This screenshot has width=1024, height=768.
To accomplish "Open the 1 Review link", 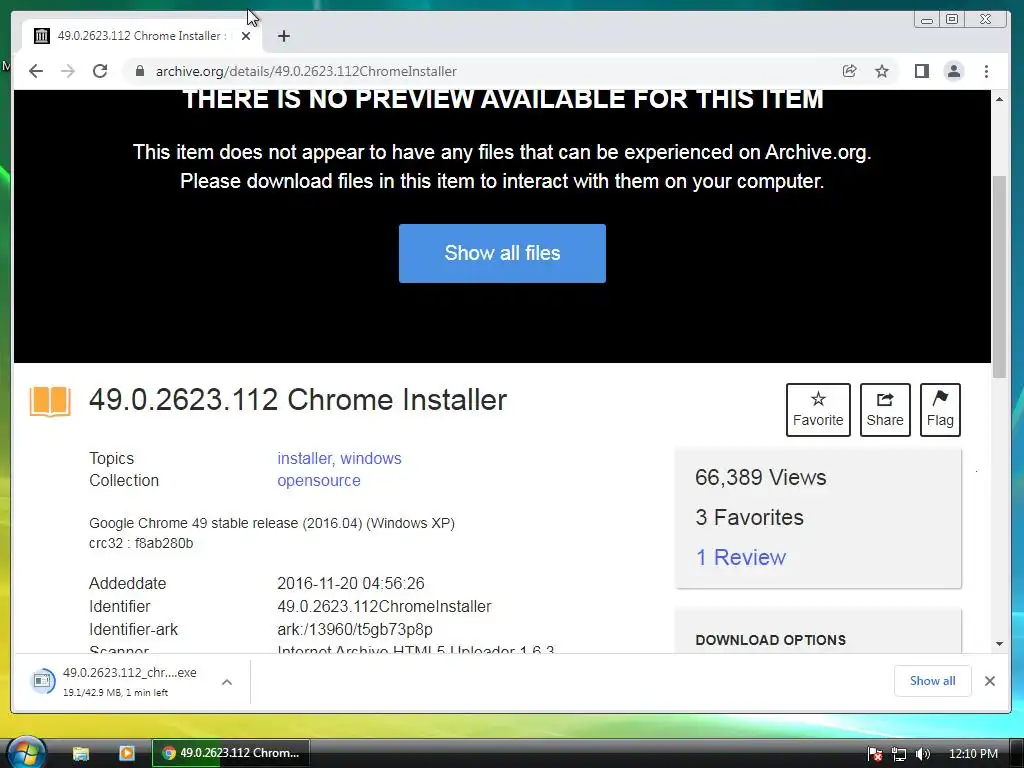I will click(x=741, y=557).
